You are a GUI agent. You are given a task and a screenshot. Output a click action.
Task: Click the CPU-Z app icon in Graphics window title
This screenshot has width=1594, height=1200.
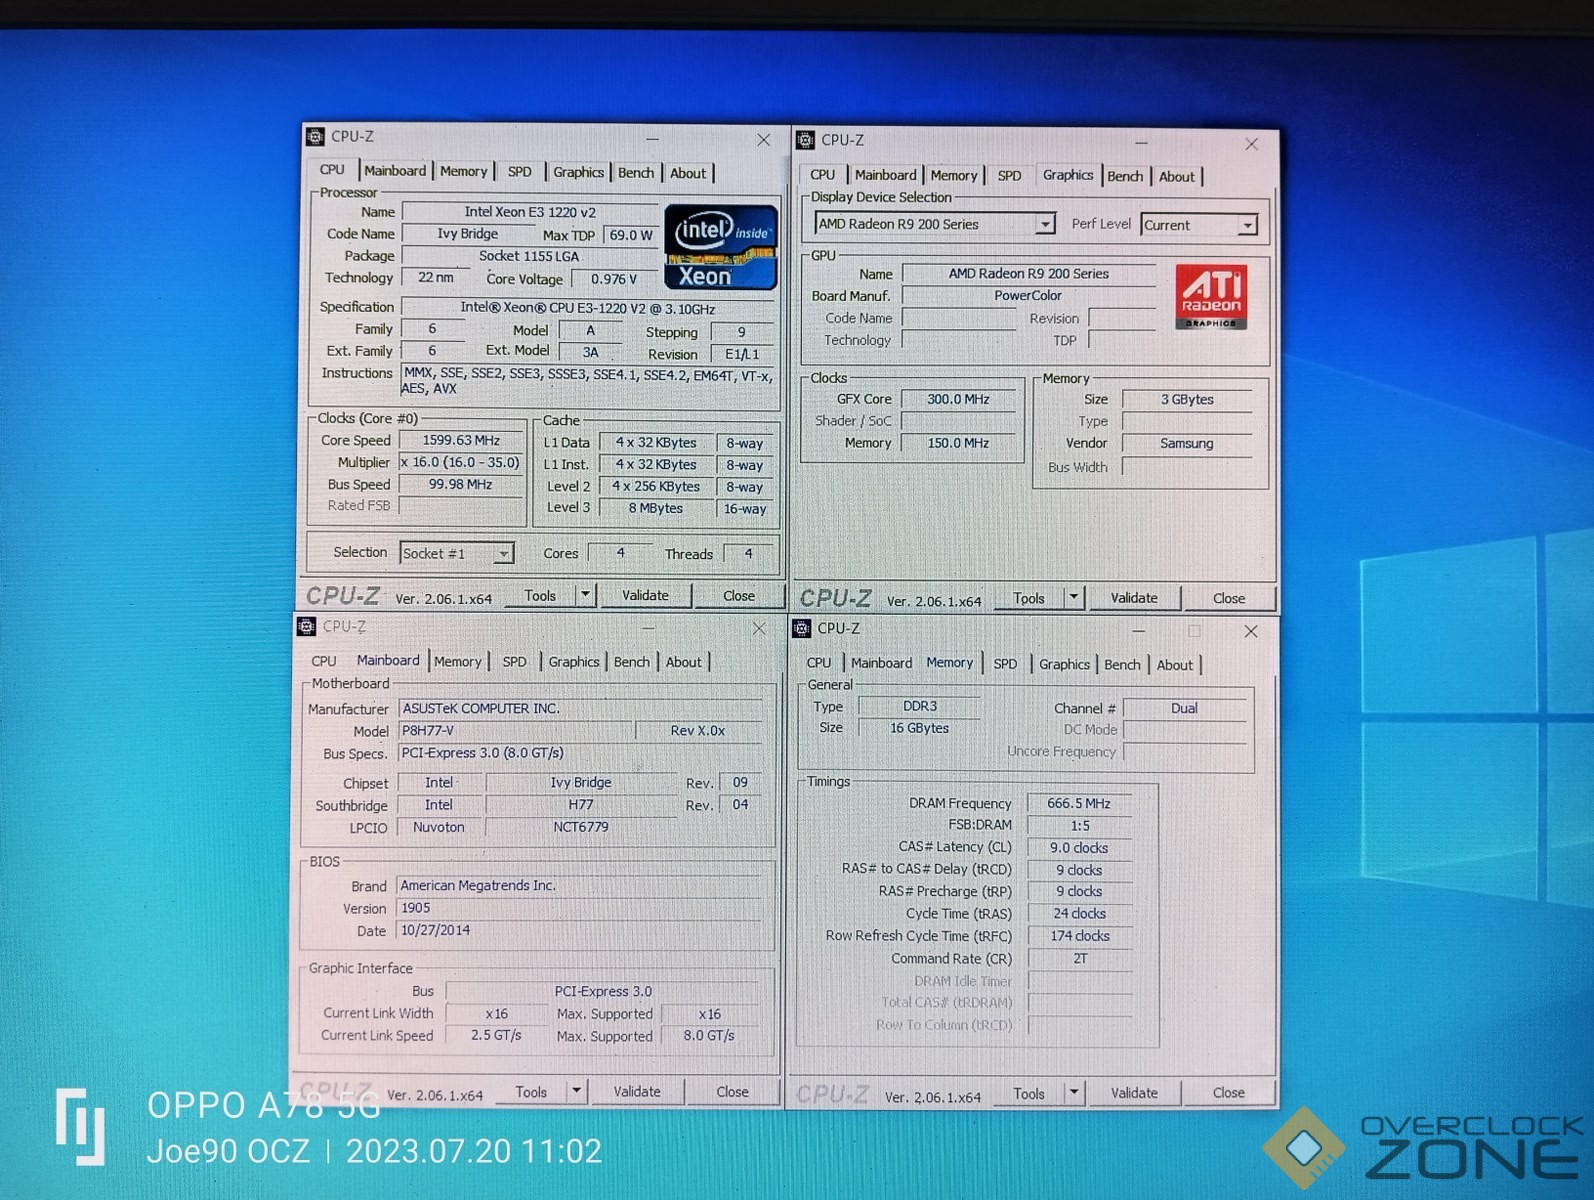click(x=805, y=140)
